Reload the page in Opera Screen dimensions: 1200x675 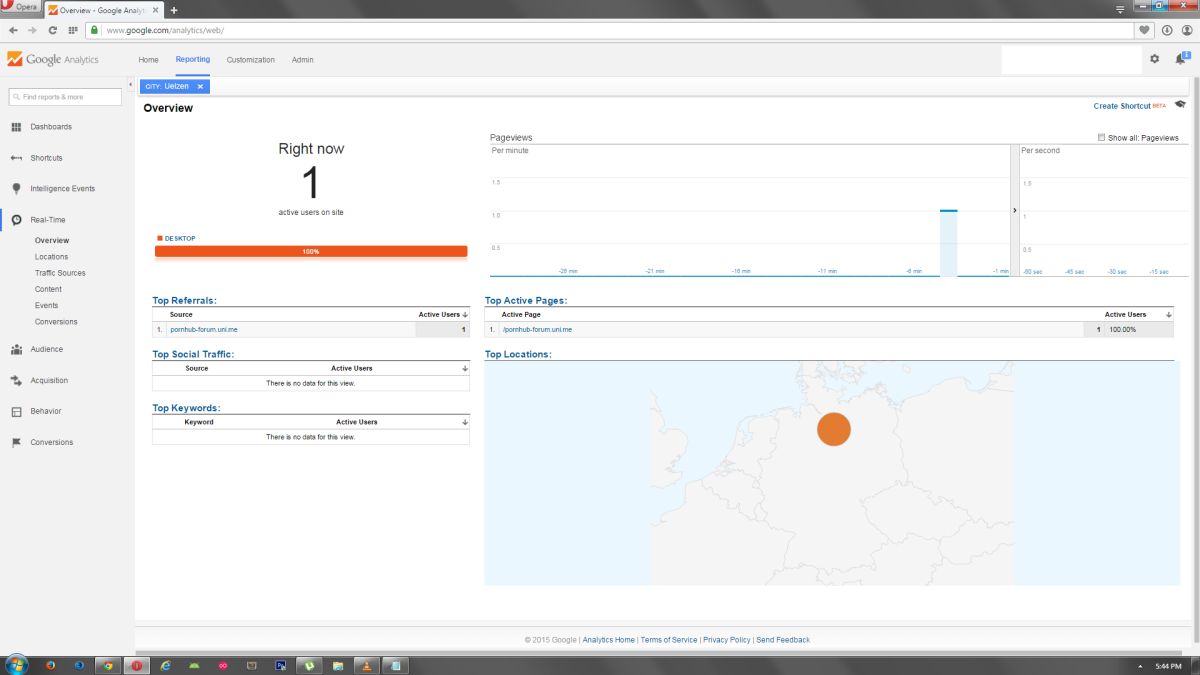click(52, 30)
